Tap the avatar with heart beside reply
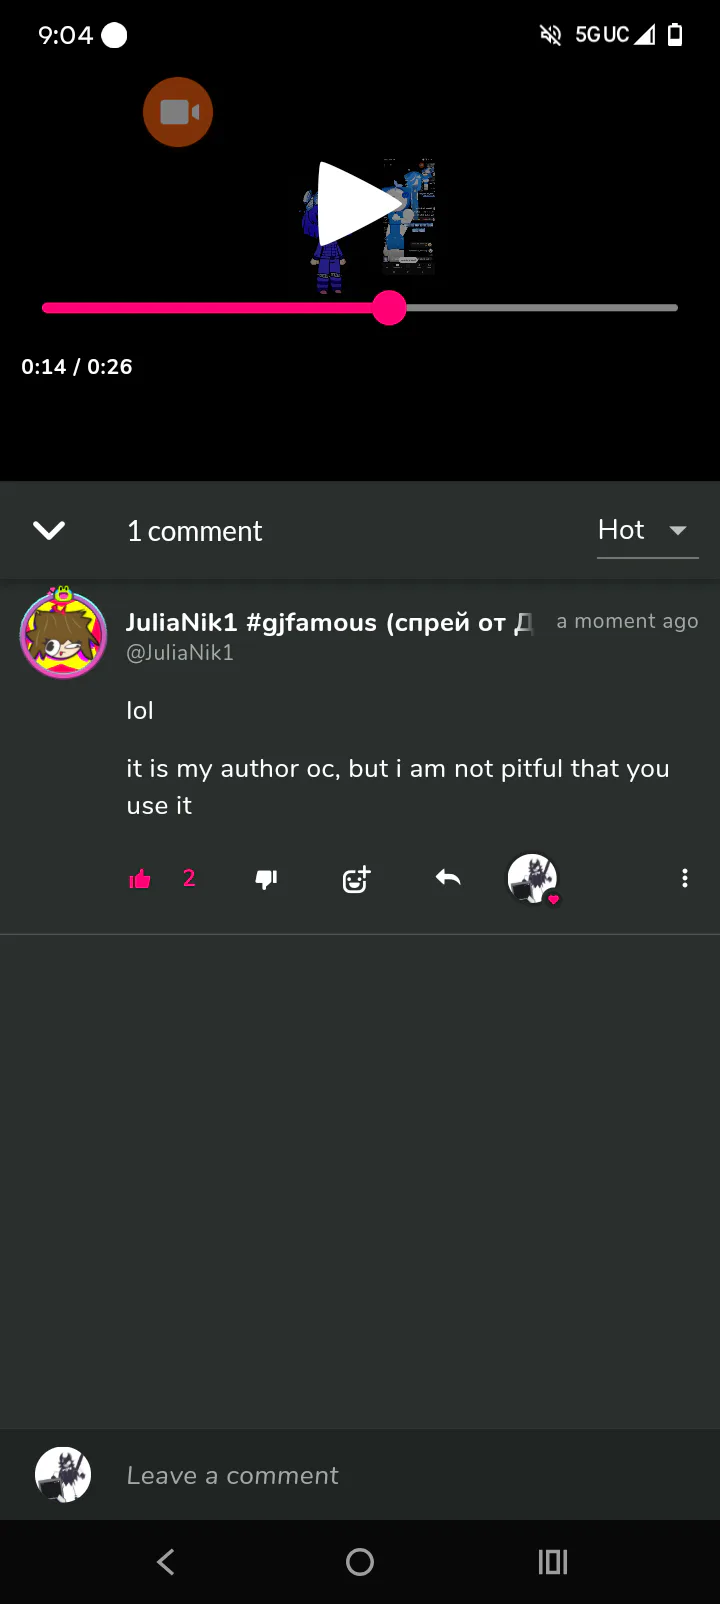This screenshot has width=720, height=1604. [x=533, y=879]
